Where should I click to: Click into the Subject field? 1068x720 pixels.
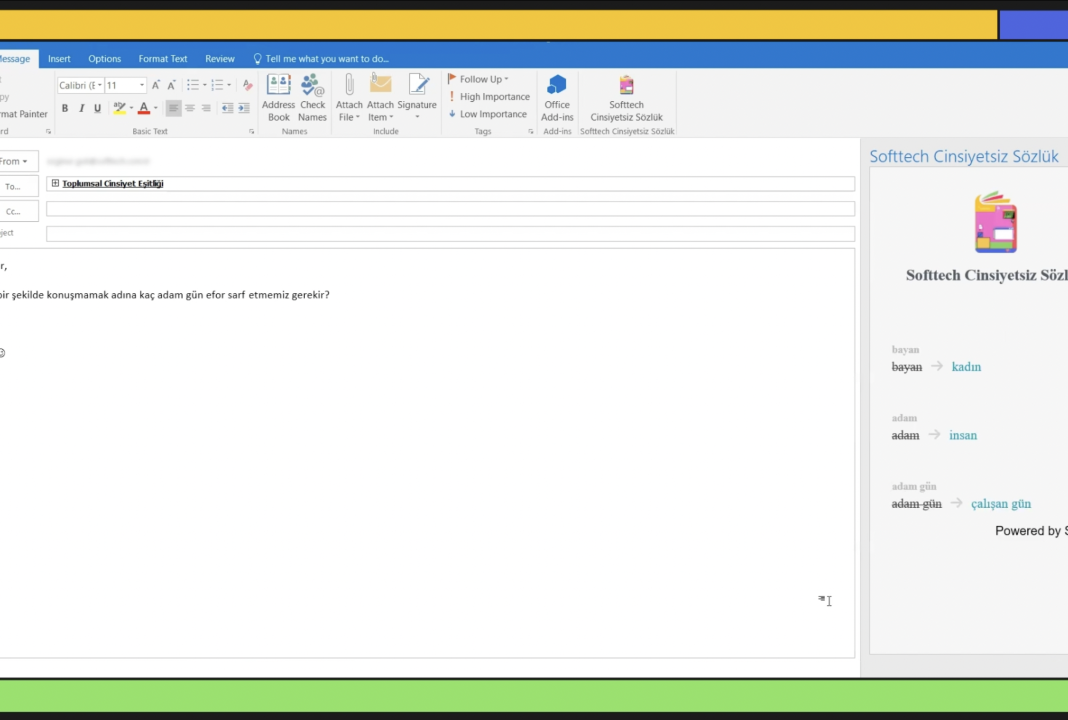pos(450,234)
